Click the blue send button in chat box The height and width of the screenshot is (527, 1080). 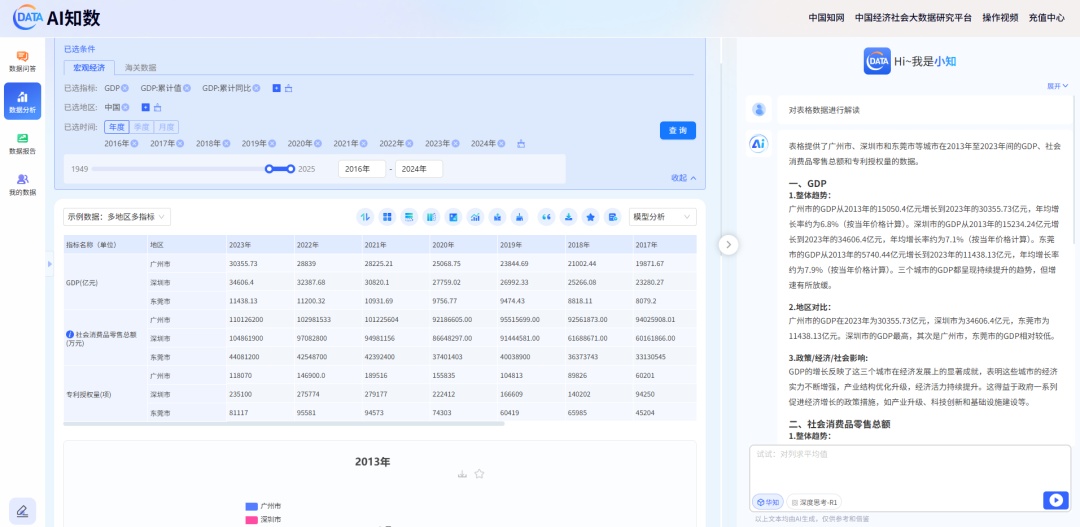pyautogui.click(x=1054, y=500)
